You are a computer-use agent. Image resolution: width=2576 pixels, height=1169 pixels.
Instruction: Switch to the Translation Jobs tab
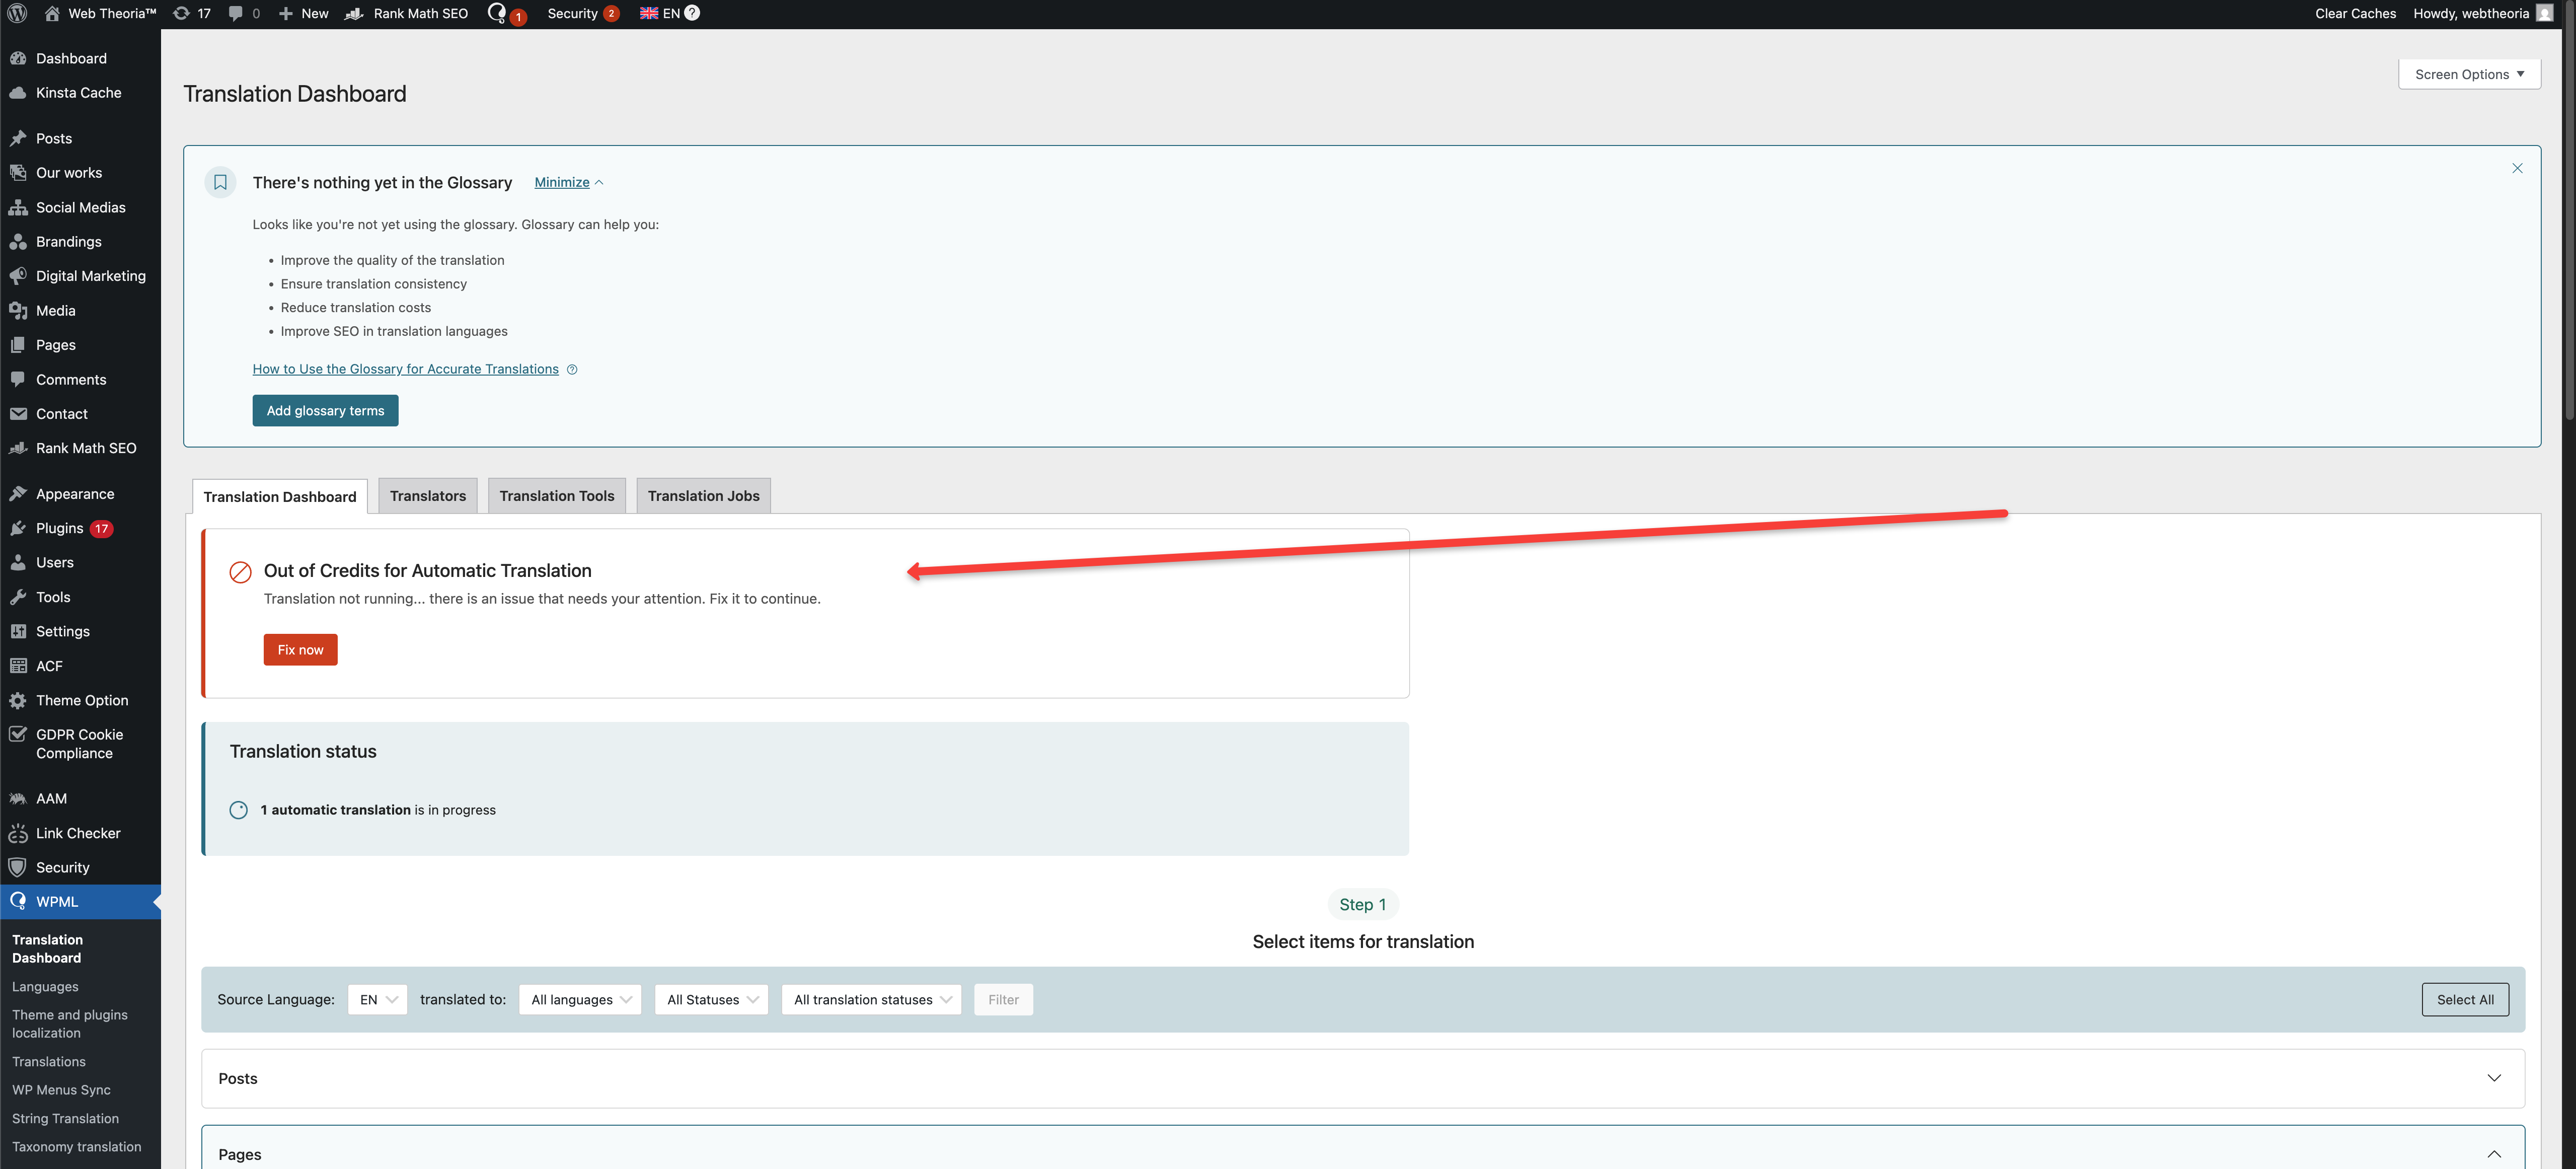pyautogui.click(x=703, y=496)
